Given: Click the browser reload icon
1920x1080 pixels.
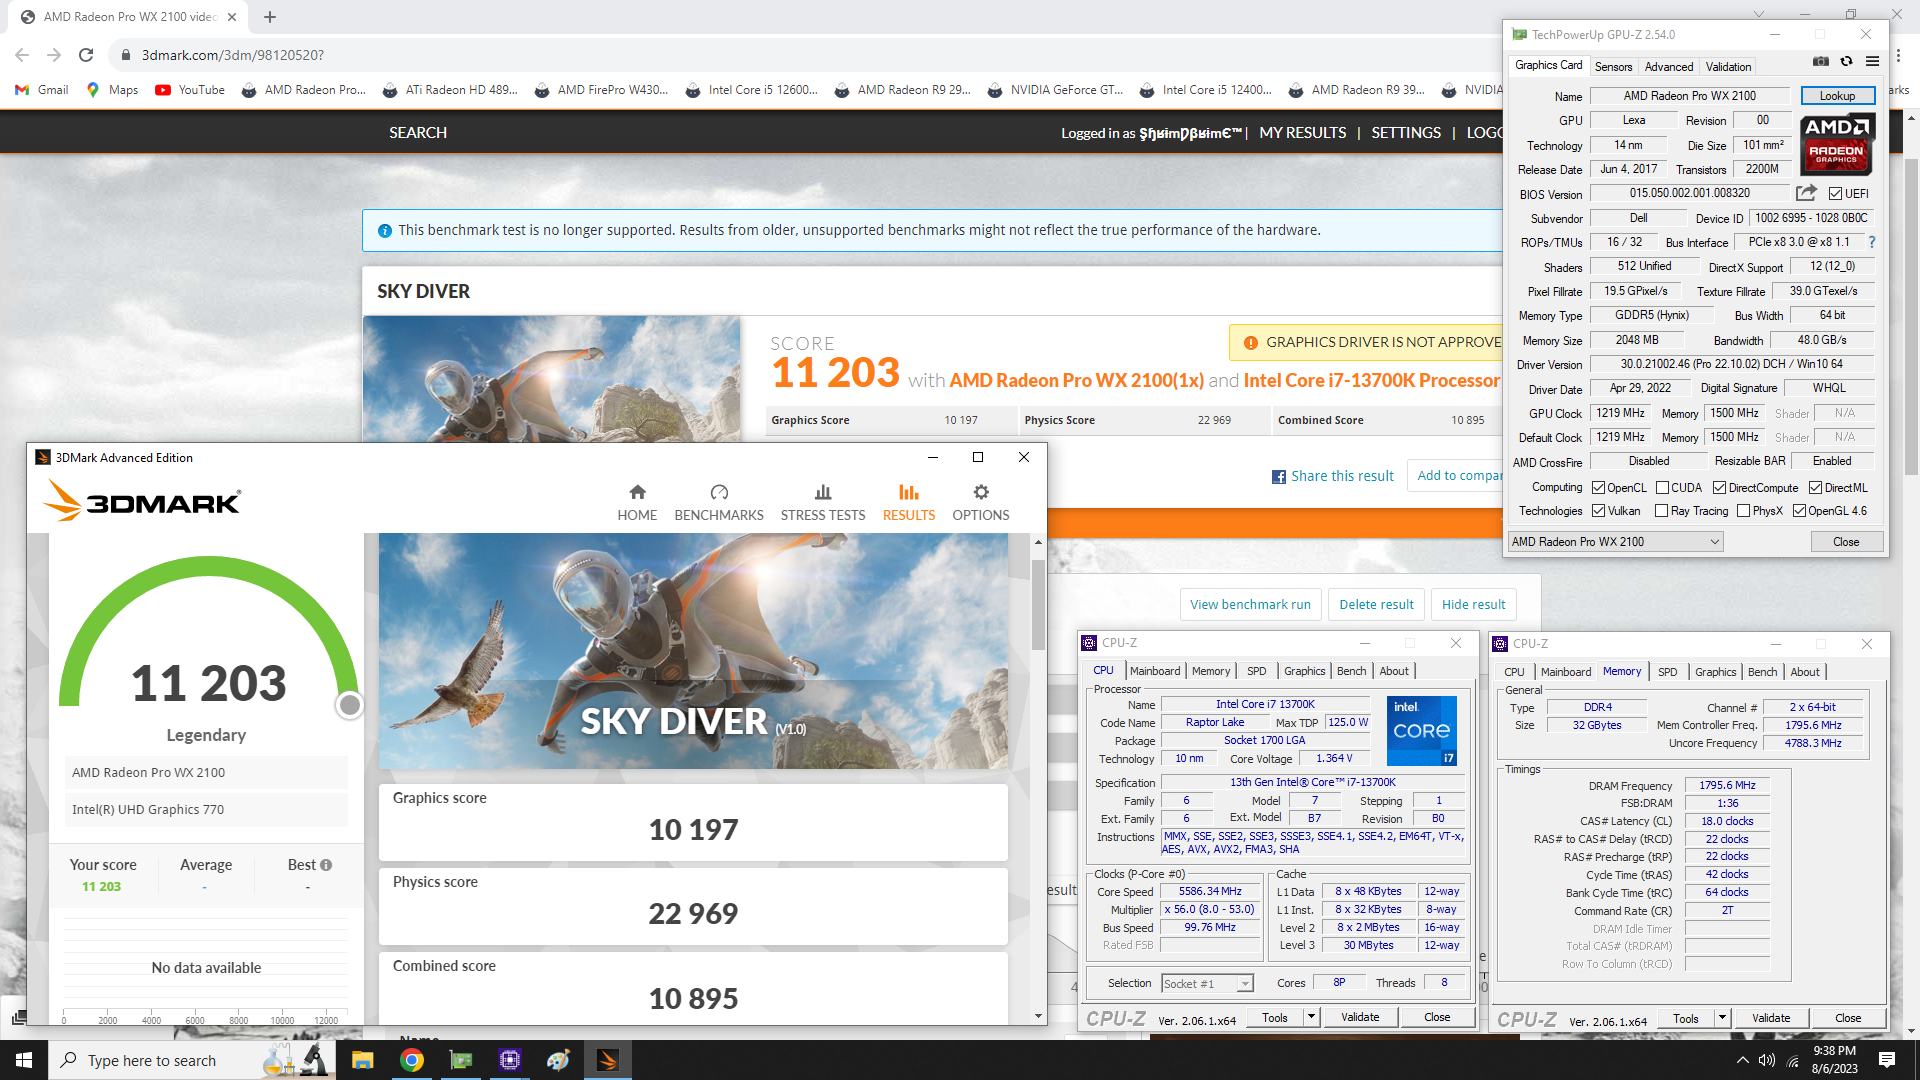Looking at the screenshot, I should (86, 55).
